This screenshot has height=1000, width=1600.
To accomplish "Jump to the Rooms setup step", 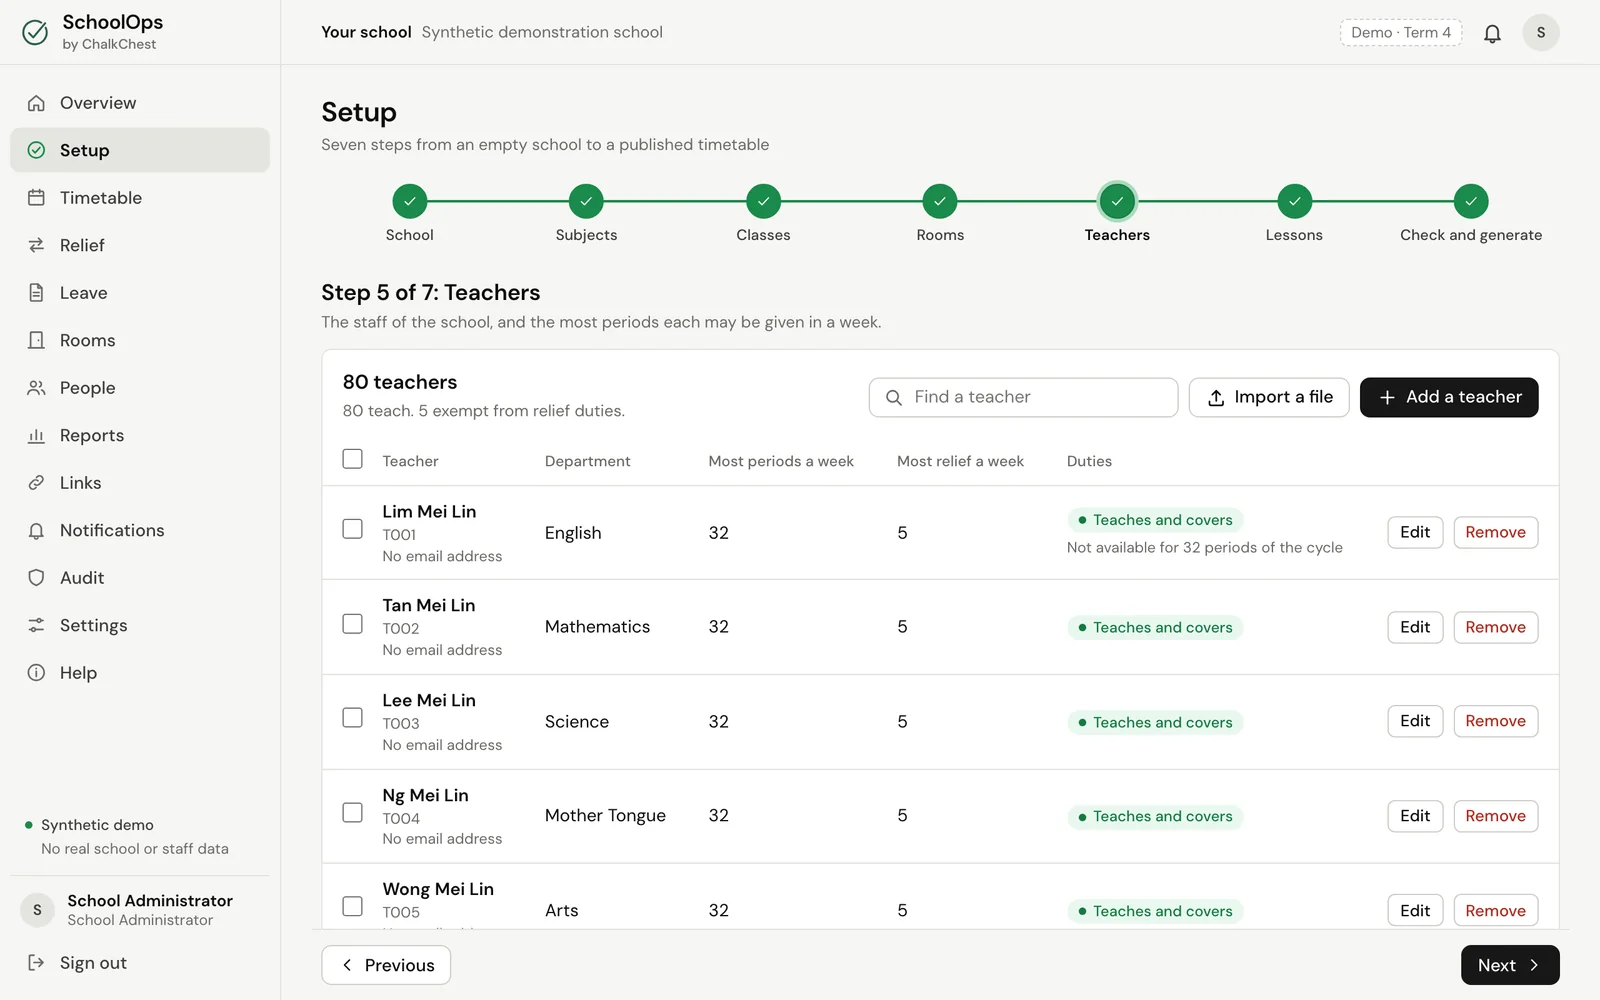I will tap(940, 214).
